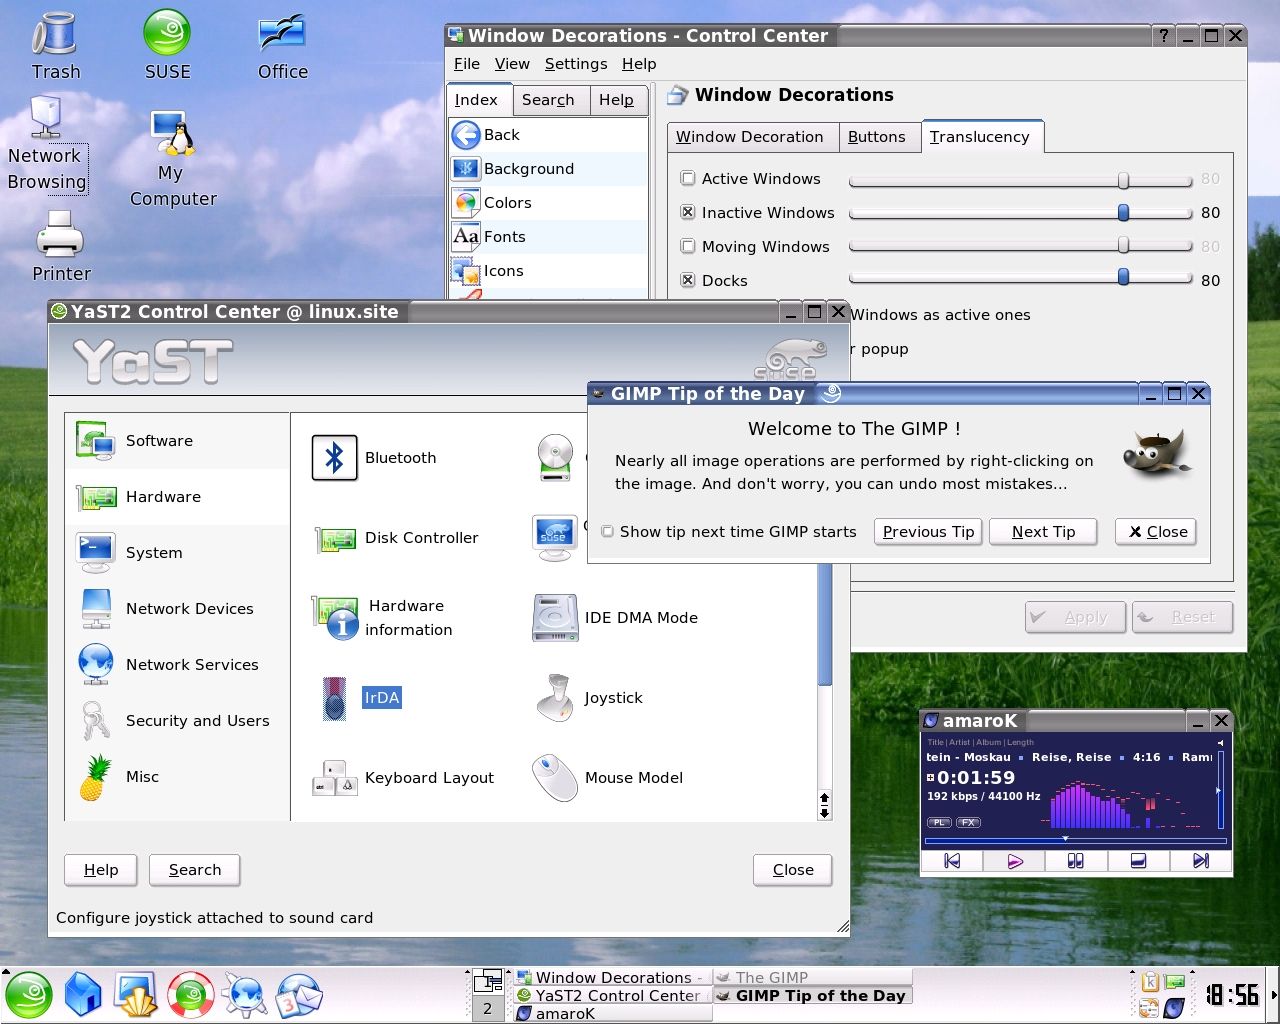Seek in amaroK track progress bar

point(1075,840)
